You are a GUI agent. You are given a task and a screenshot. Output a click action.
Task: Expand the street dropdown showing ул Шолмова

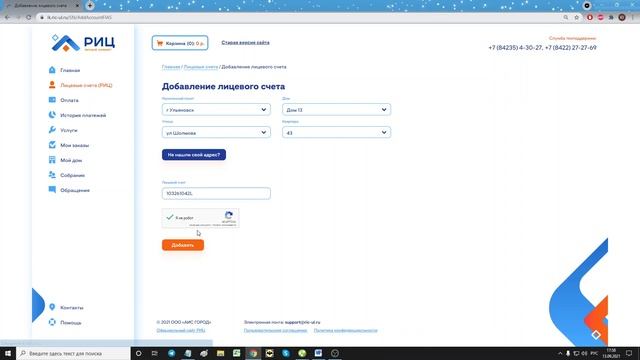tap(216, 132)
